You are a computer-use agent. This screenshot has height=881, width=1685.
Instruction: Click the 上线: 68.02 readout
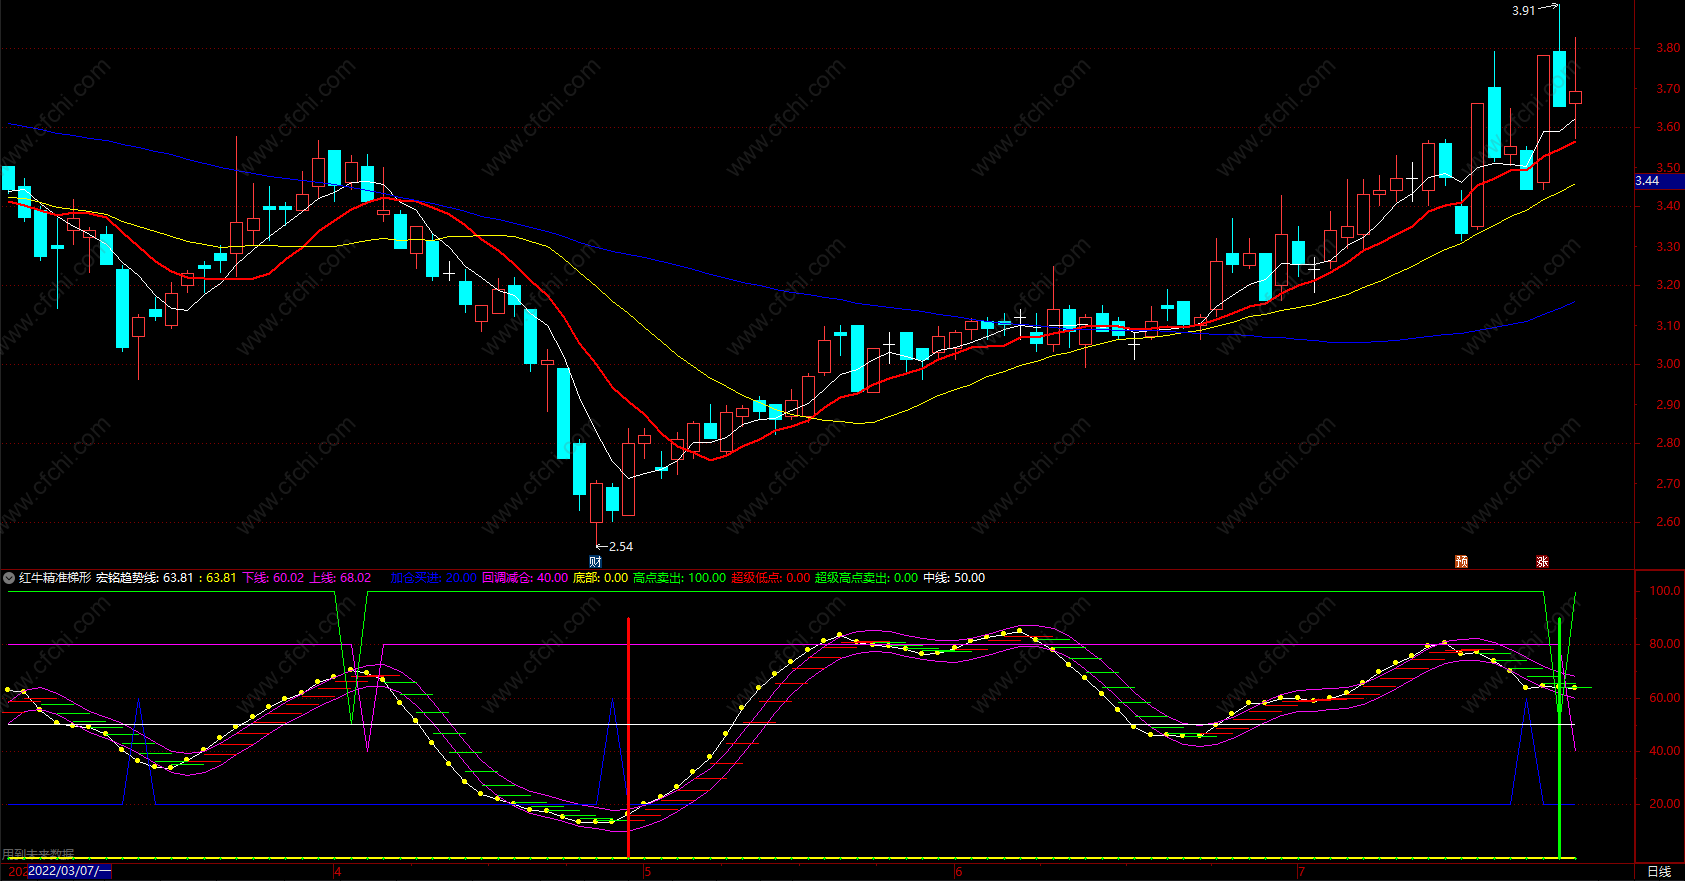point(340,578)
